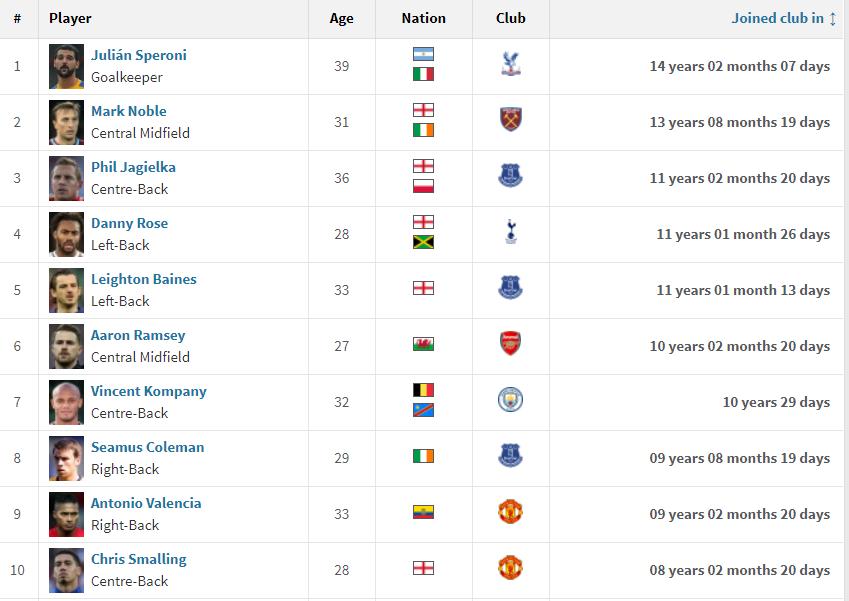Click the Arsenal crest beside Aaron Ramsey
This screenshot has height=601, width=849.
click(x=511, y=343)
